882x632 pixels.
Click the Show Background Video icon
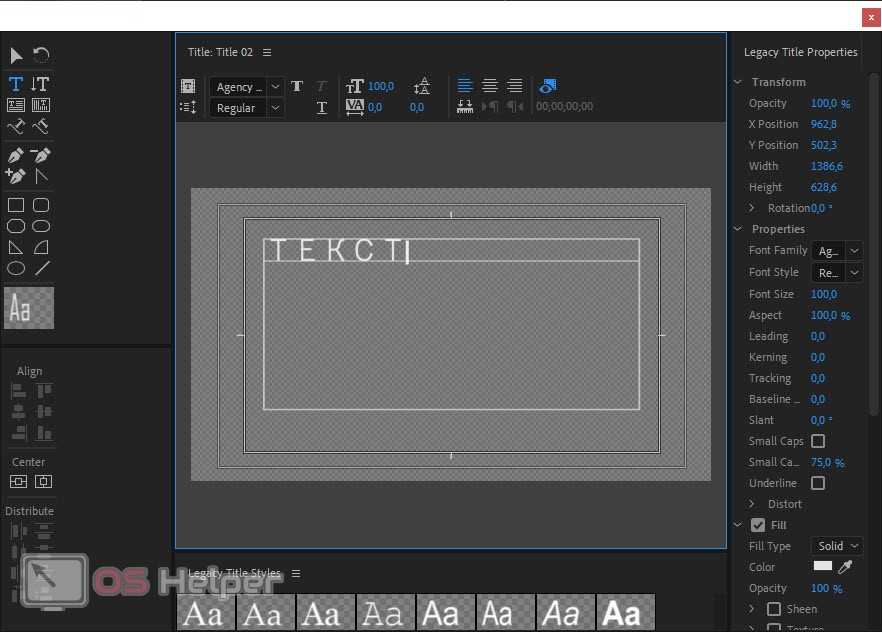[547, 86]
